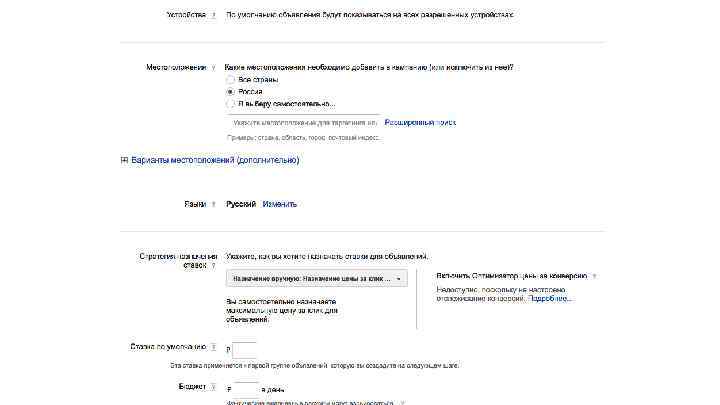Select the 'Россия' radio button
The height and width of the screenshot is (405, 720).
pos(231,92)
